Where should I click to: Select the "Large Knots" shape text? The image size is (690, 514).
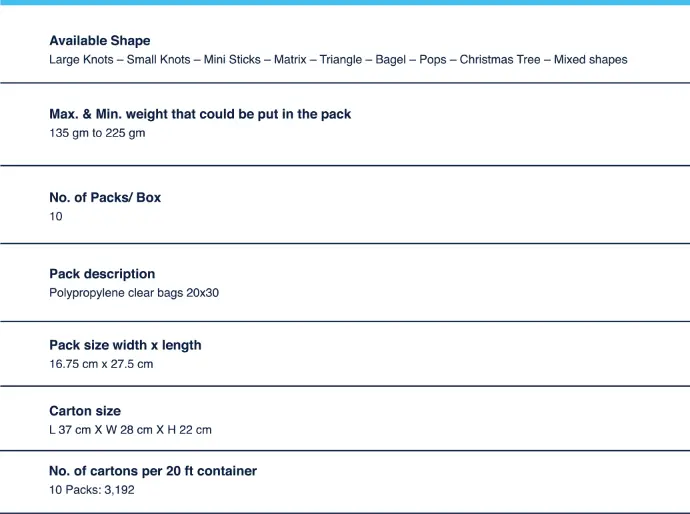click(x=81, y=60)
